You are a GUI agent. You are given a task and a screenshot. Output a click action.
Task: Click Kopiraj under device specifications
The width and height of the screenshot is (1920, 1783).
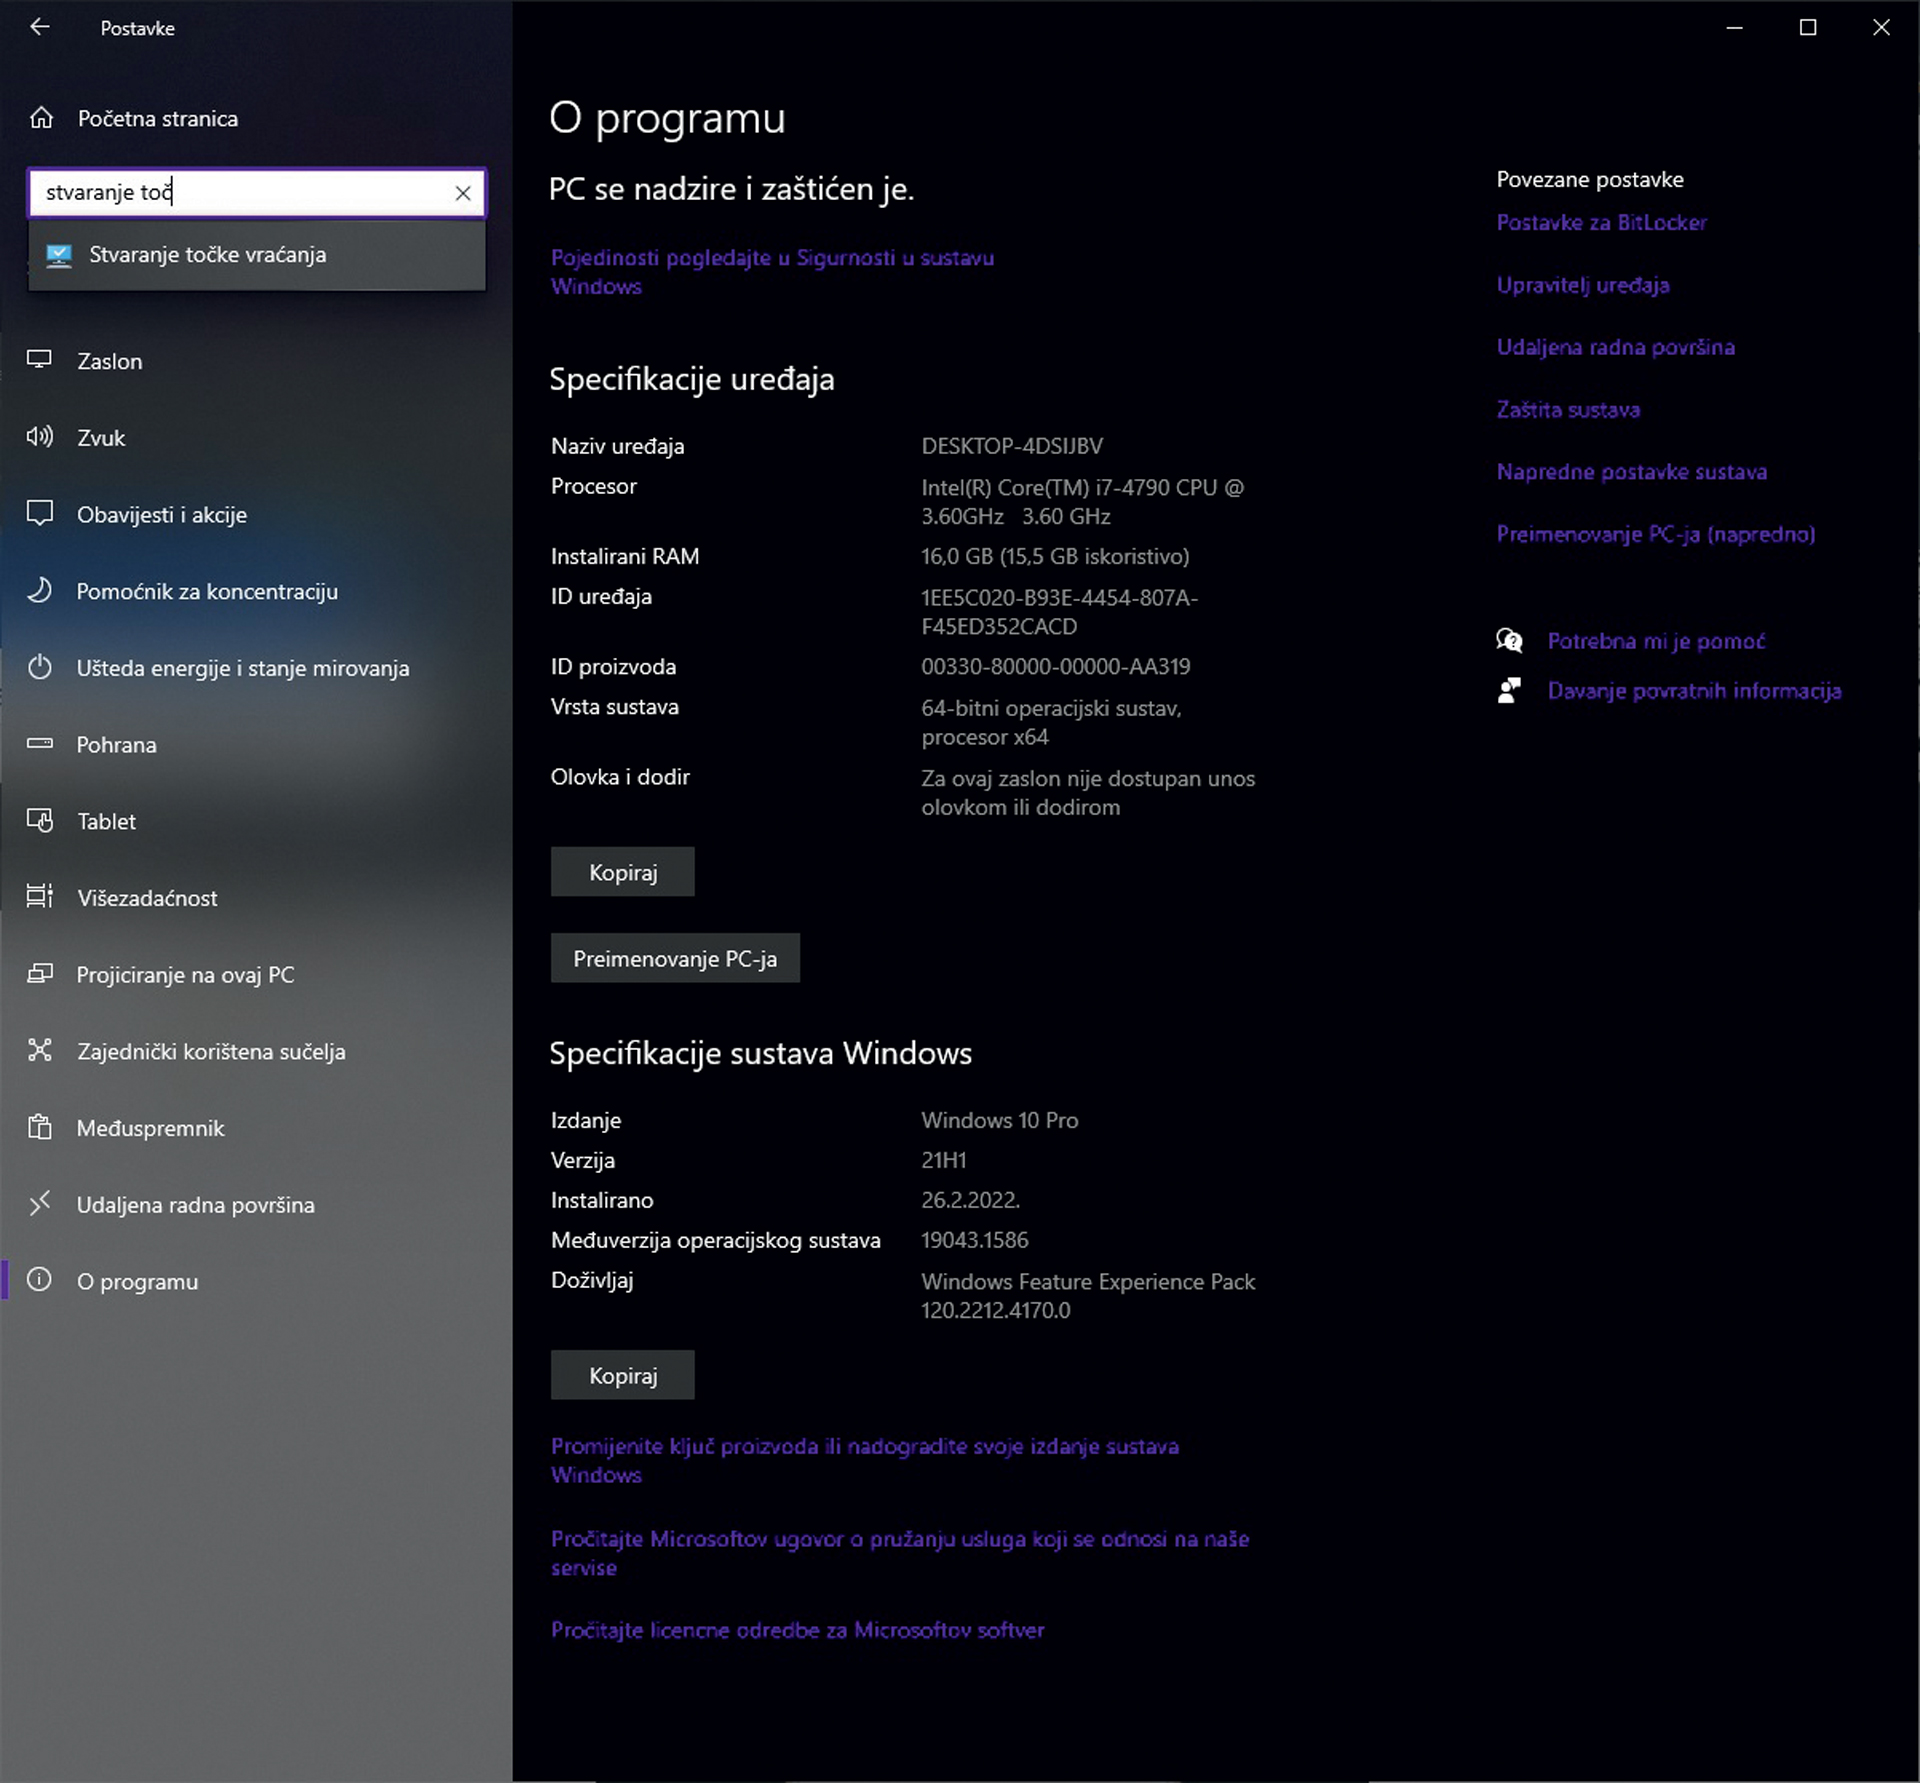pos(622,872)
